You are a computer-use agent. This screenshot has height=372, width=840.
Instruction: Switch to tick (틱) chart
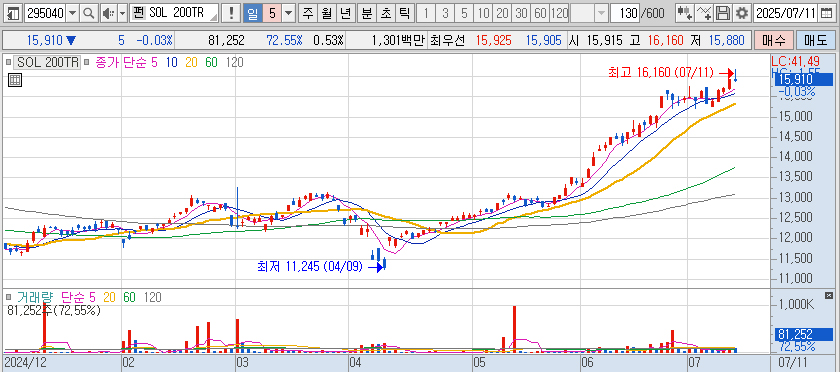(x=404, y=13)
